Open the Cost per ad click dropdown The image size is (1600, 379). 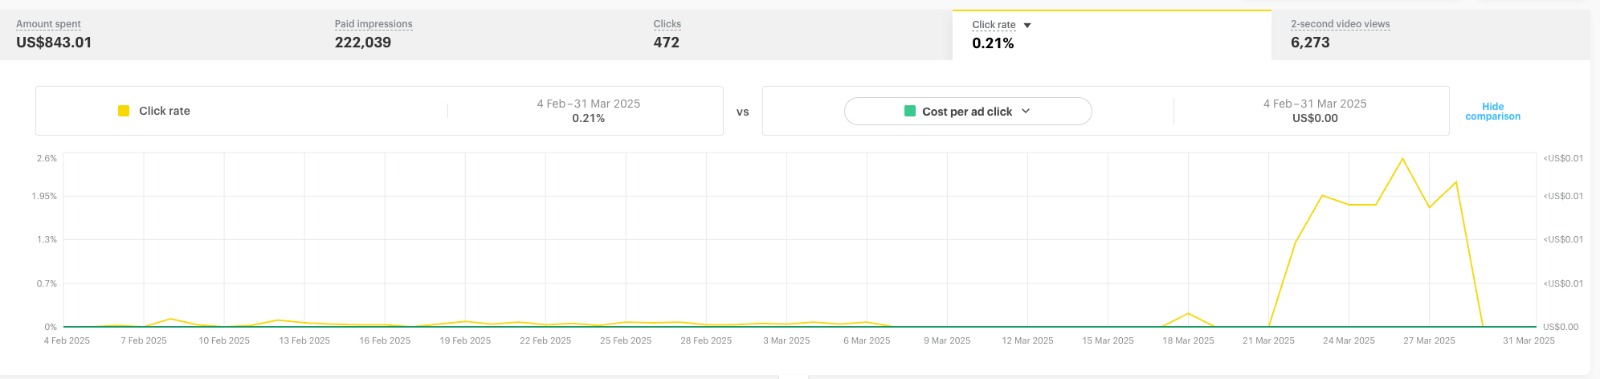click(x=967, y=111)
